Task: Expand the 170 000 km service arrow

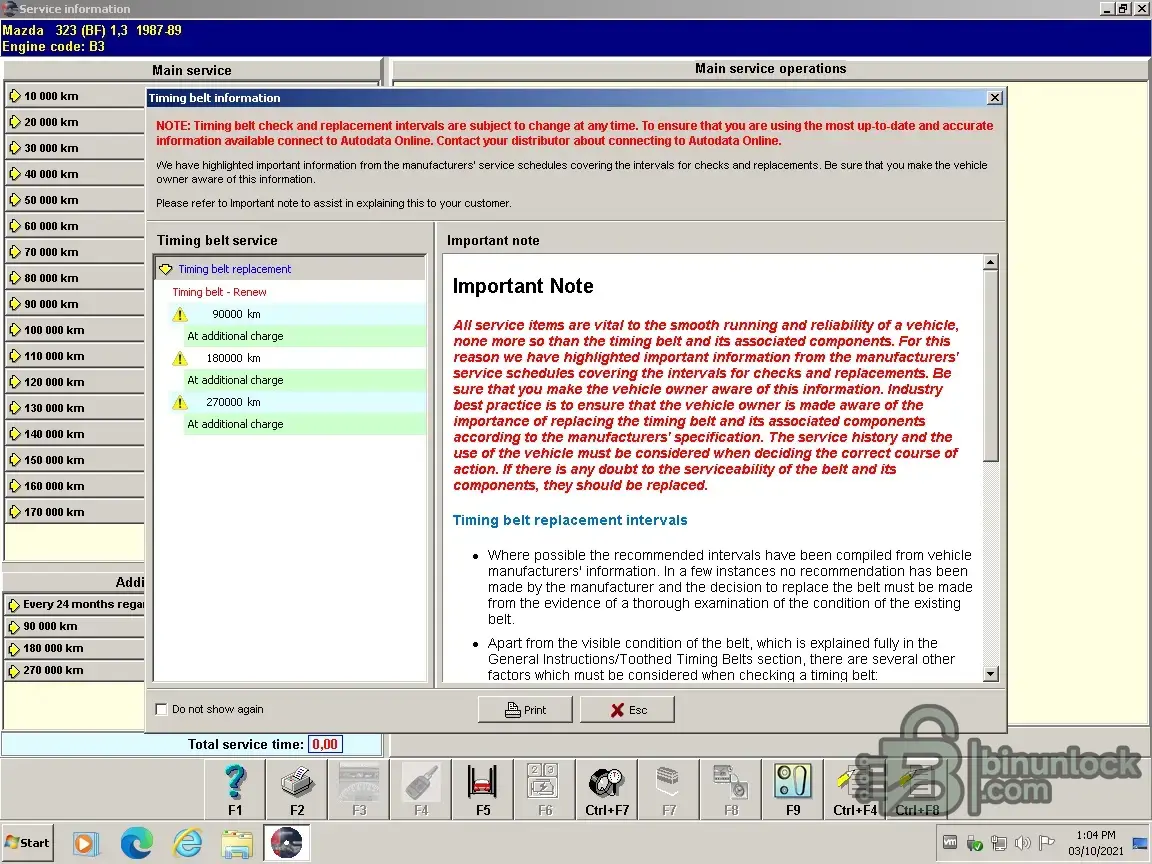Action: 15,511
